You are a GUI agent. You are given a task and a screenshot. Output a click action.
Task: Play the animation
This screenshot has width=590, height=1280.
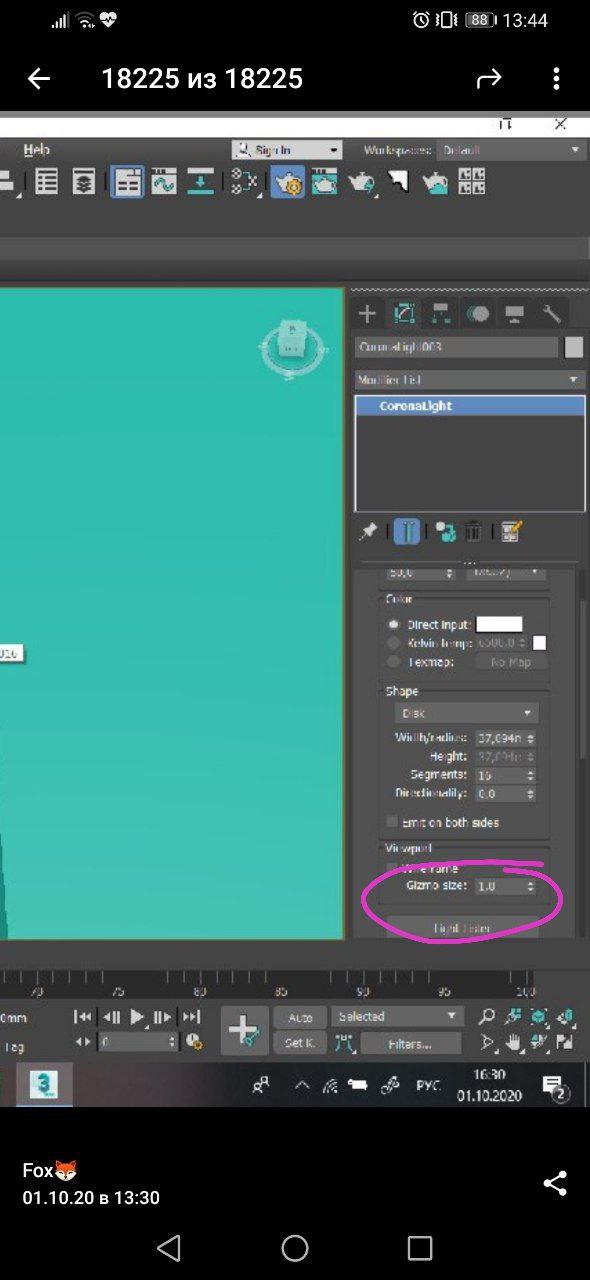pos(138,1017)
